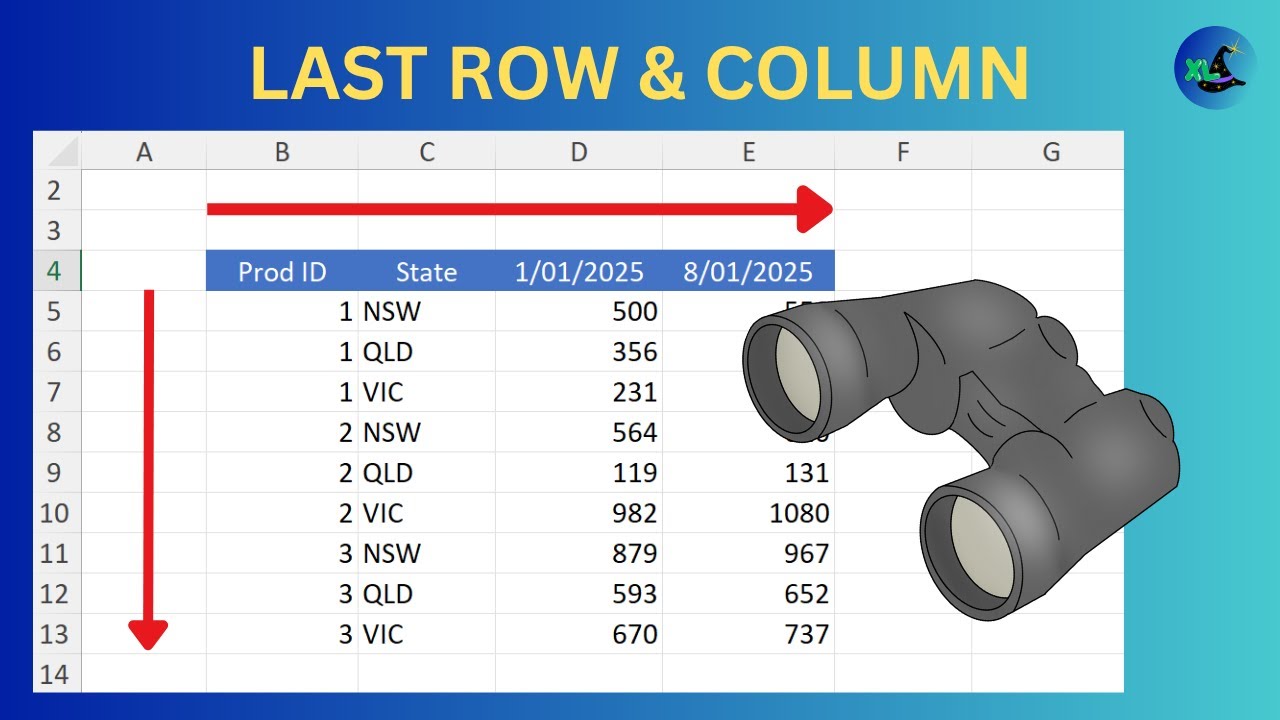Select the cell containing 231
This screenshot has height=720, width=1280.
[x=579, y=392]
